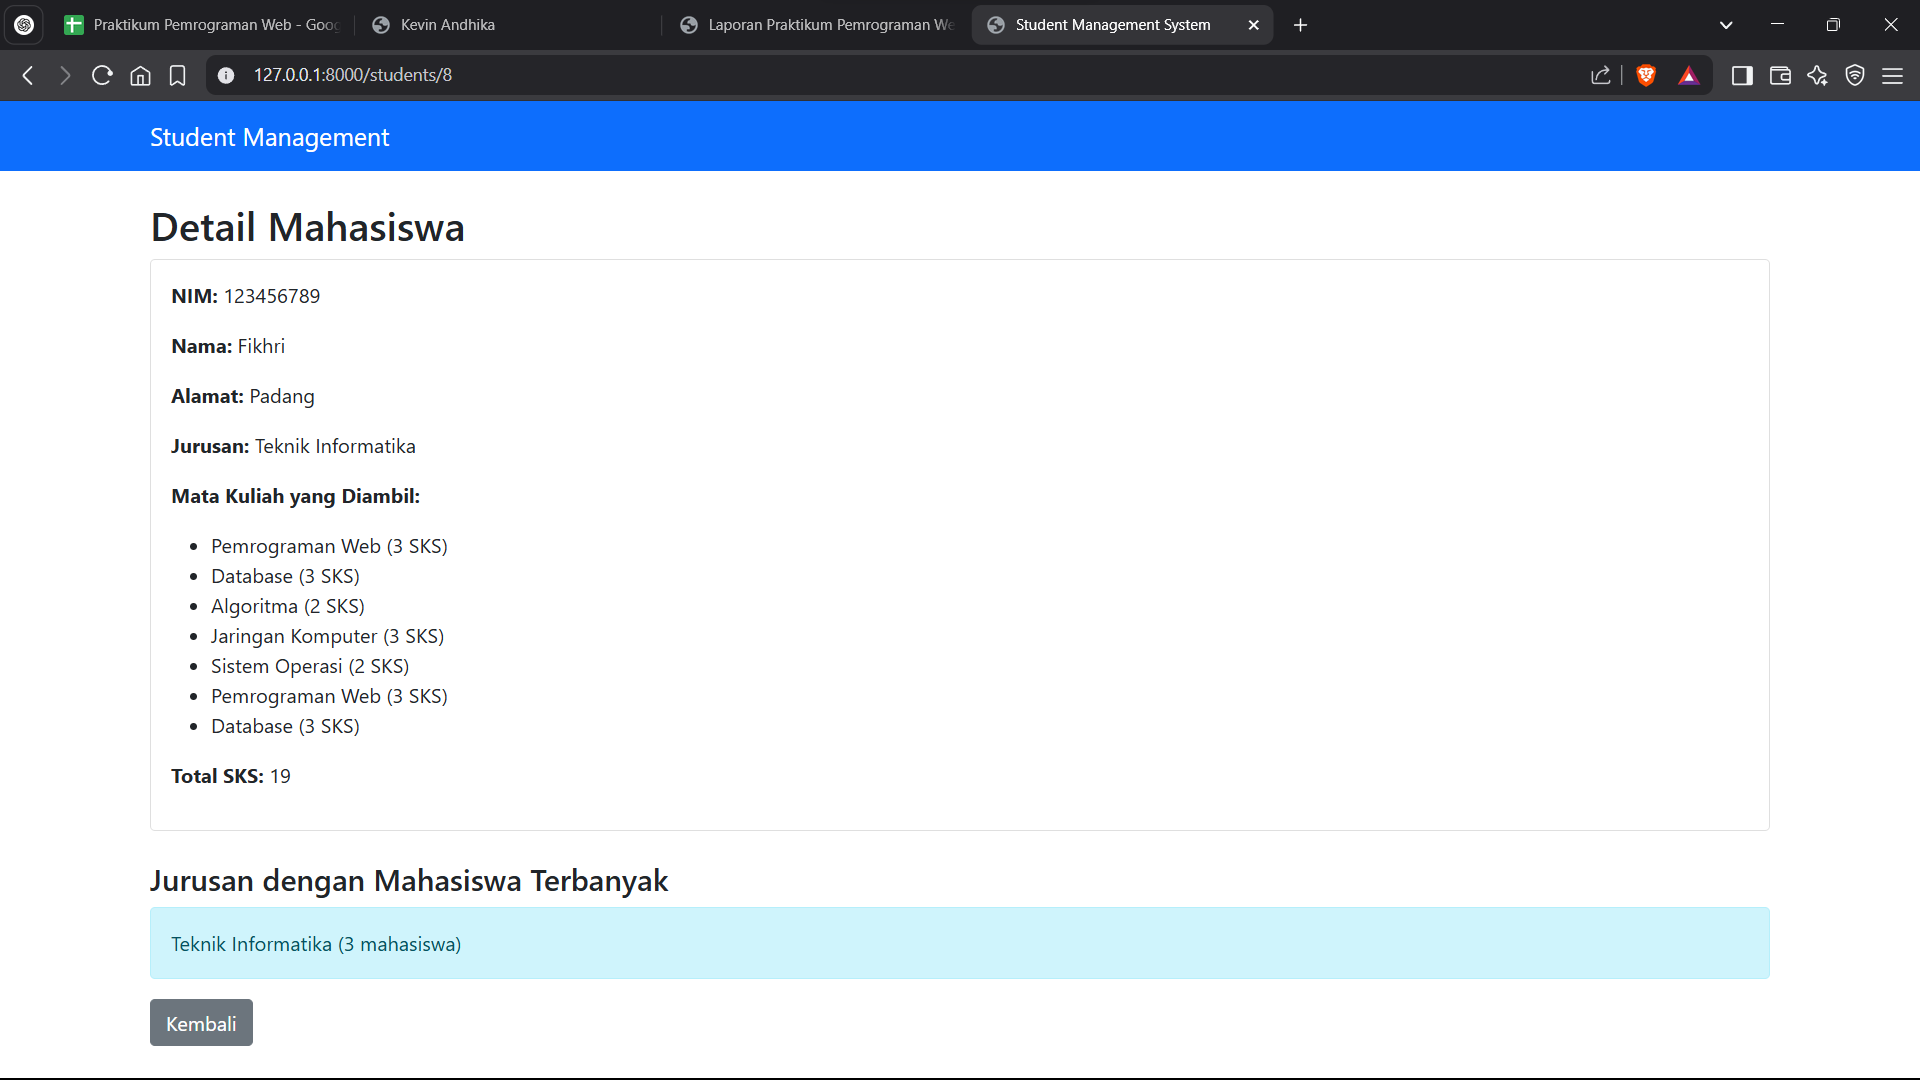
Task: Click the forward navigation arrow
Action: click(65, 75)
